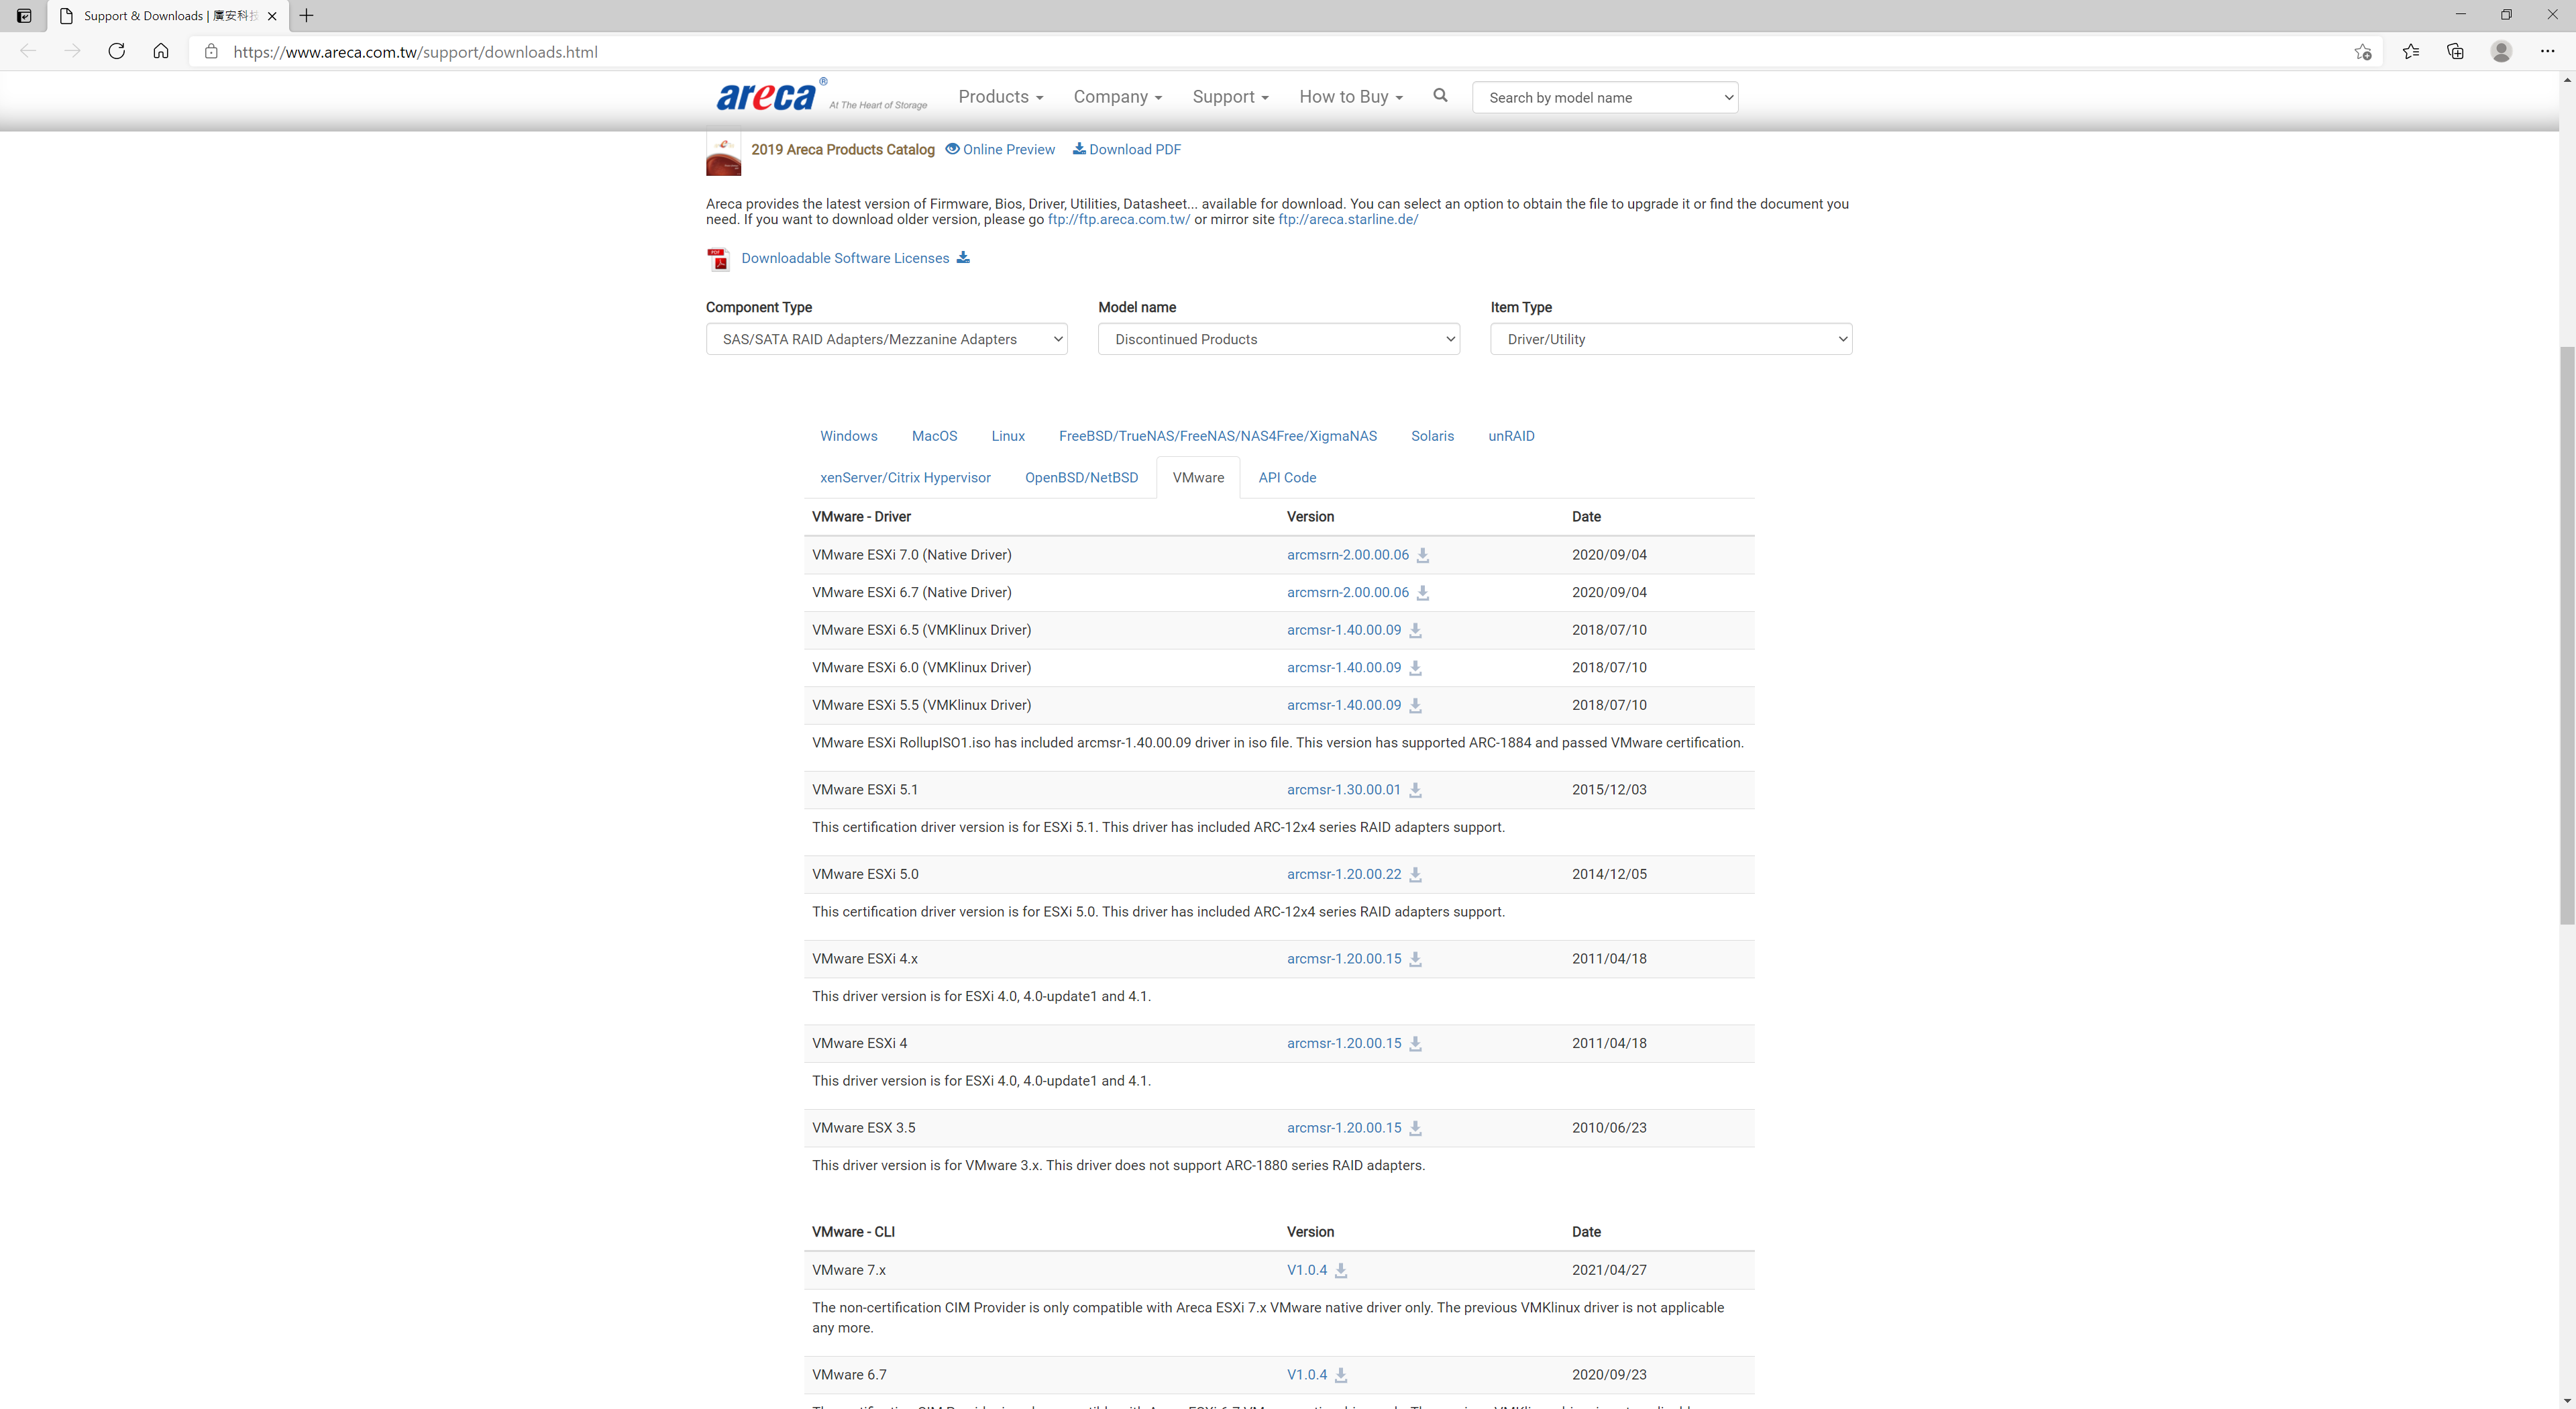Click the user profile avatar

click(x=2501, y=51)
